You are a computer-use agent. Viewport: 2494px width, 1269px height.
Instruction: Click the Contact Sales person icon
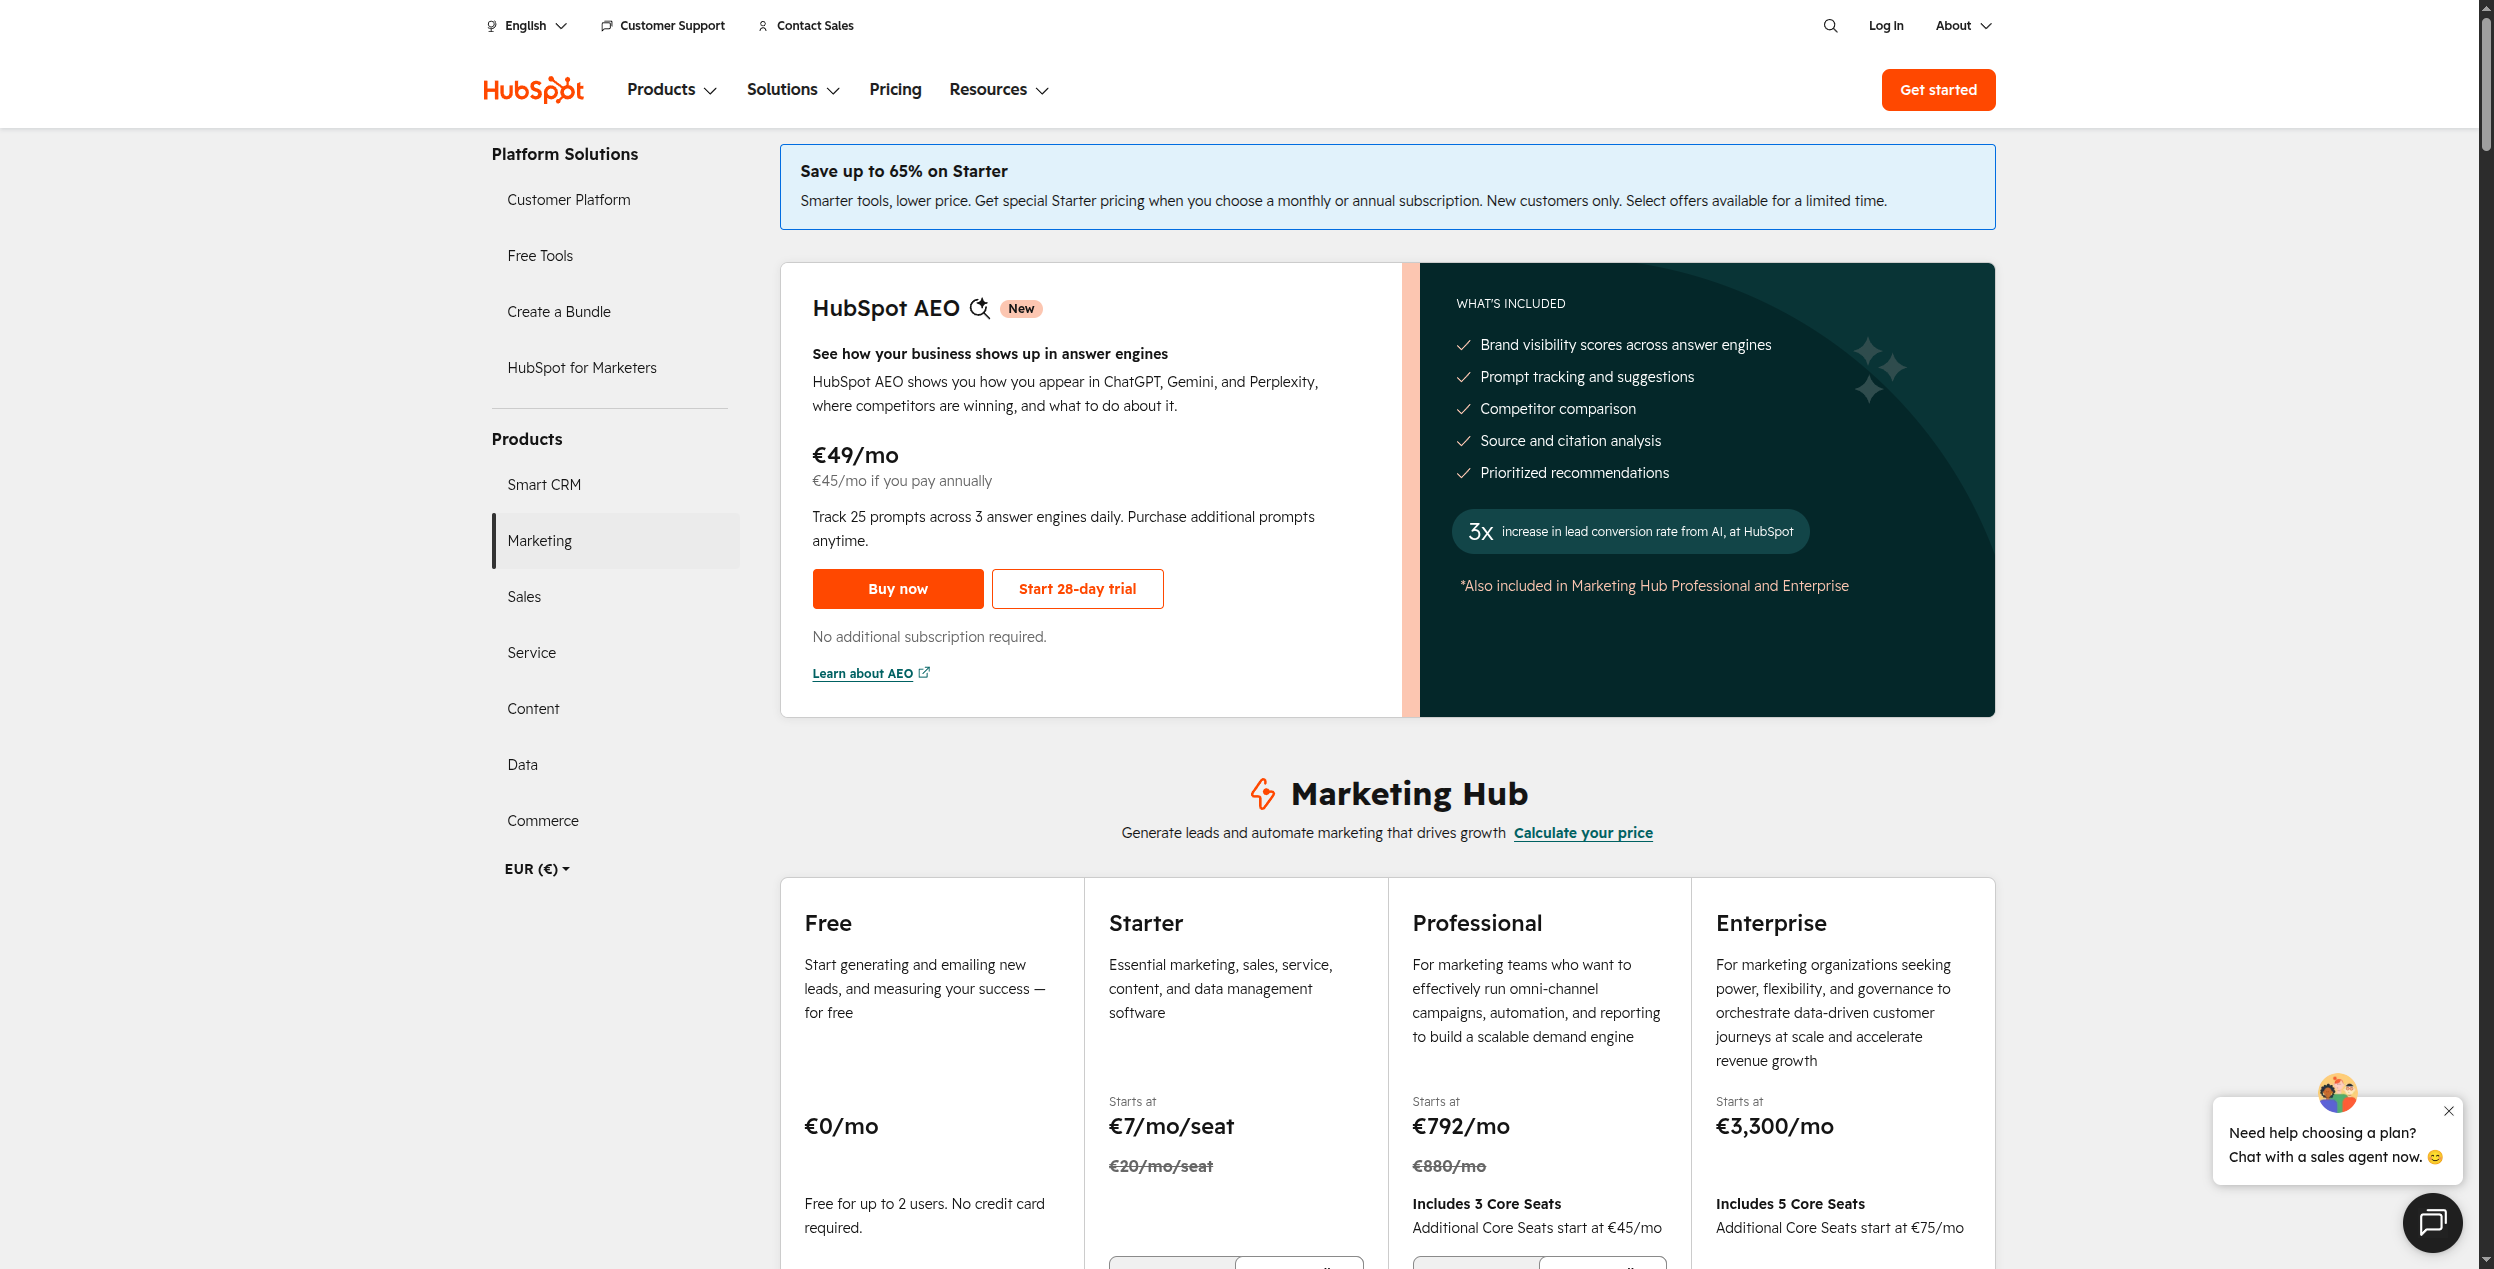[x=763, y=26]
